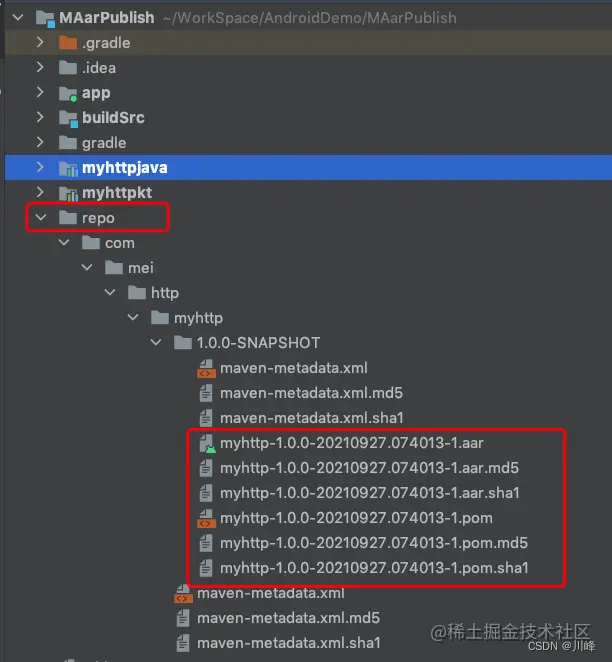Collapse the MAarPublish project root
Image resolution: width=612 pixels, height=662 pixels.
point(18,18)
